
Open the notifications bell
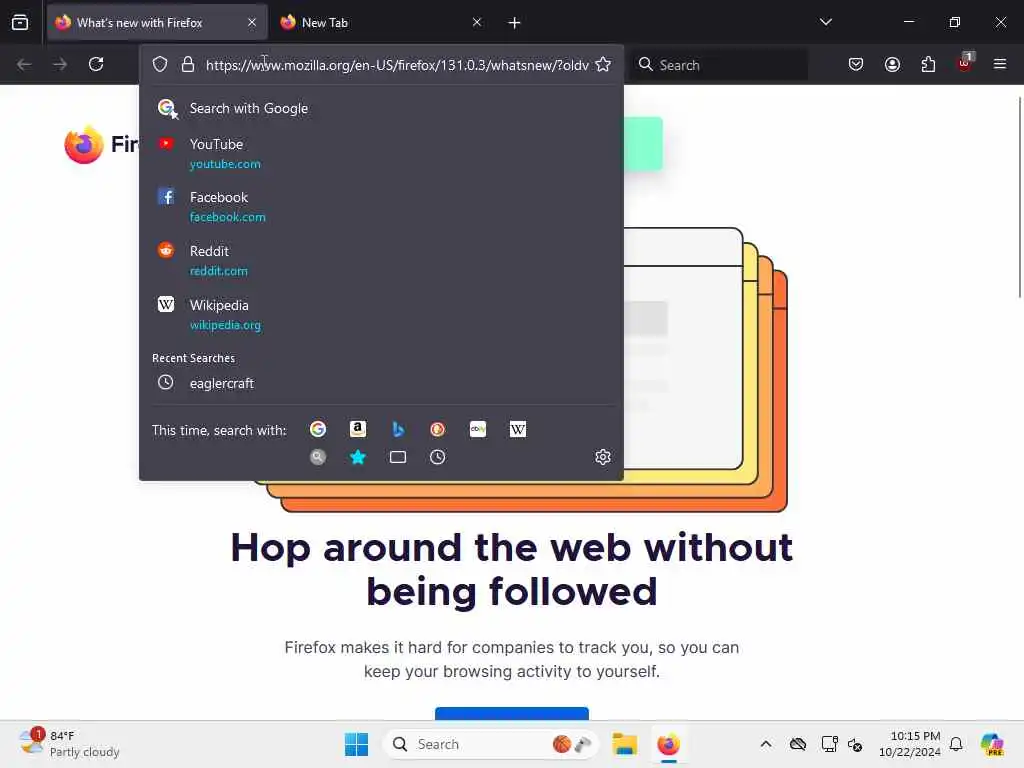956,744
